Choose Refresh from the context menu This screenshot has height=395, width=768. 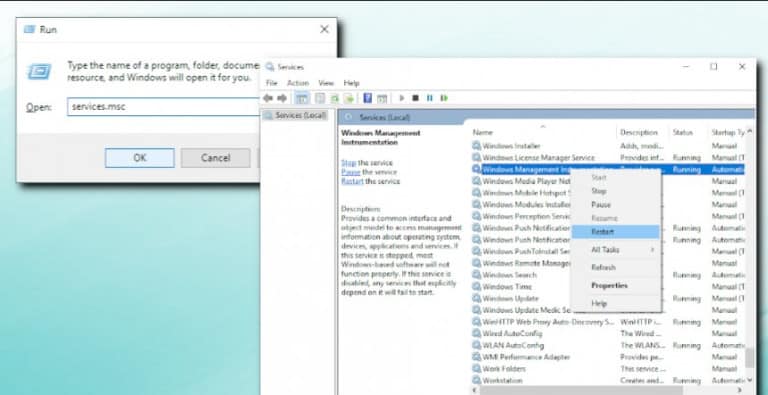click(x=617, y=268)
